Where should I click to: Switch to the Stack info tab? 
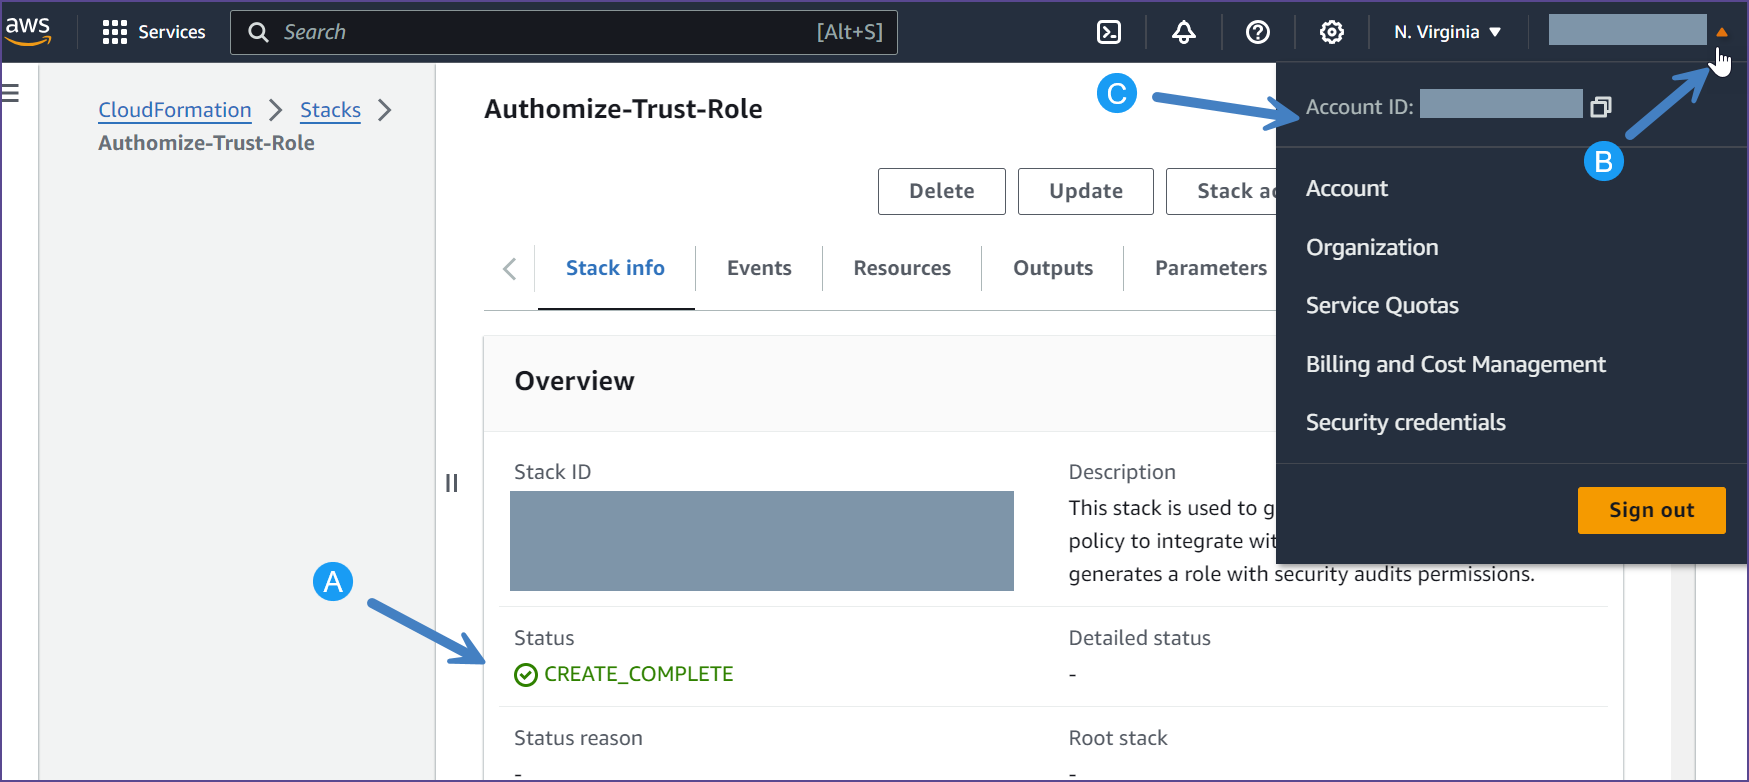[615, 268]
